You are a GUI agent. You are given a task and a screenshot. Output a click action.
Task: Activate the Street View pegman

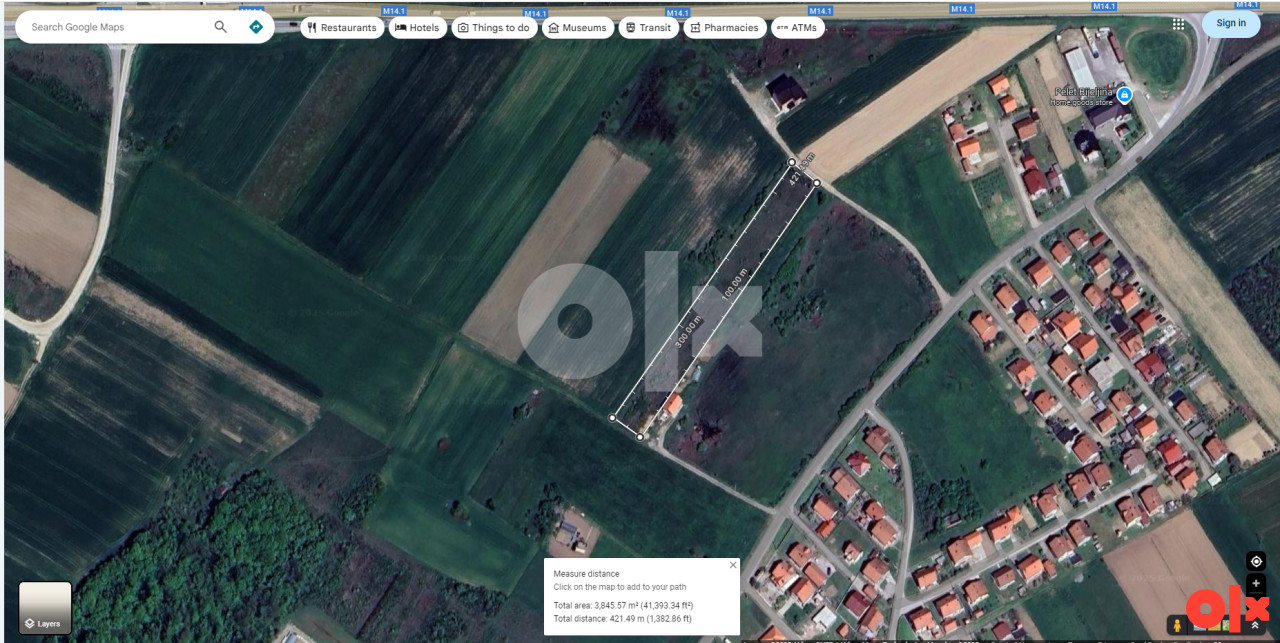(1177, 626)
